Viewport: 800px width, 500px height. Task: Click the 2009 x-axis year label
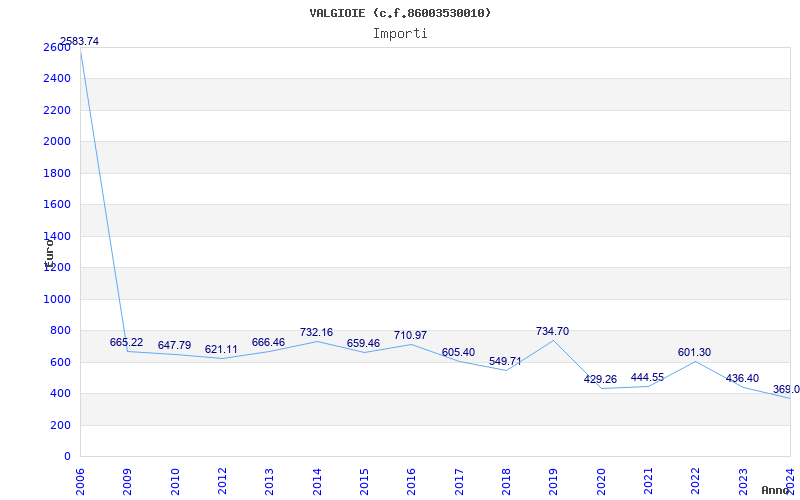(128, 481)
